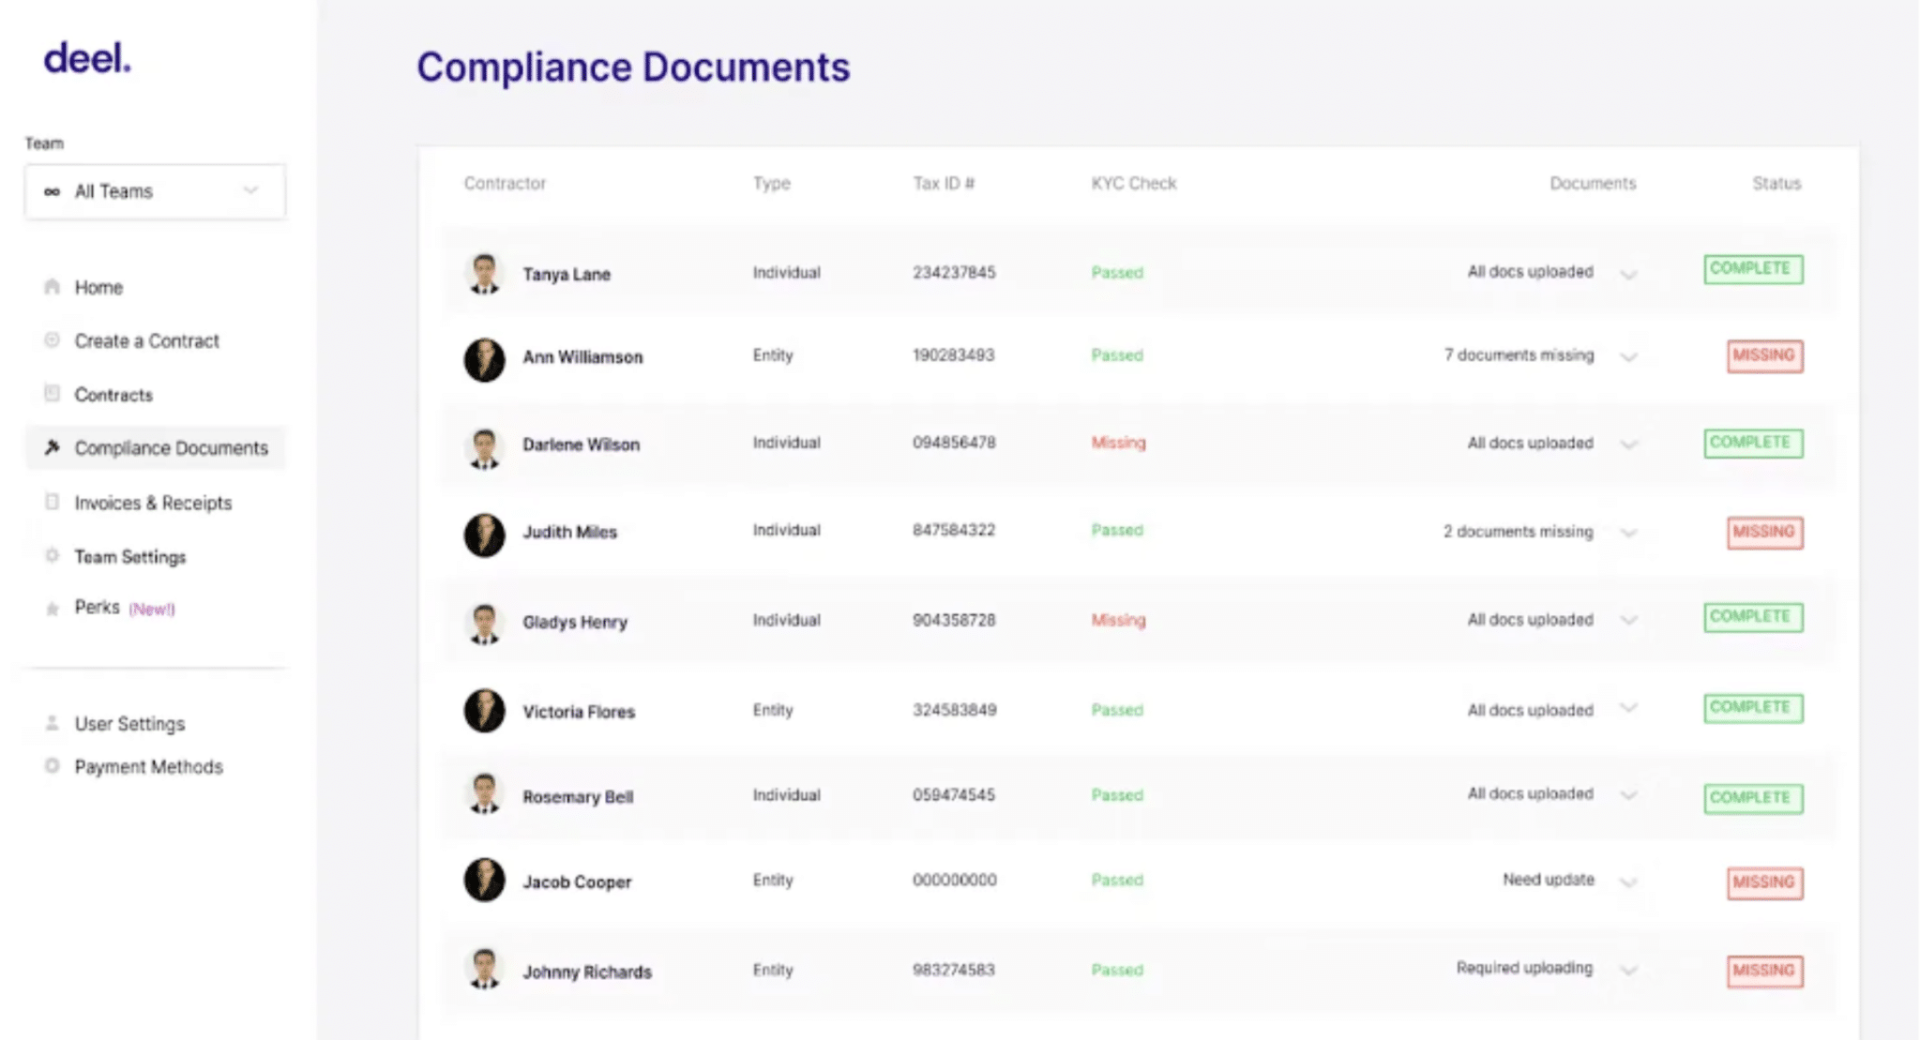Expand Jacob Cooper's Need update chevron
The image size is (1920, 1040).
coord(1628,882)
